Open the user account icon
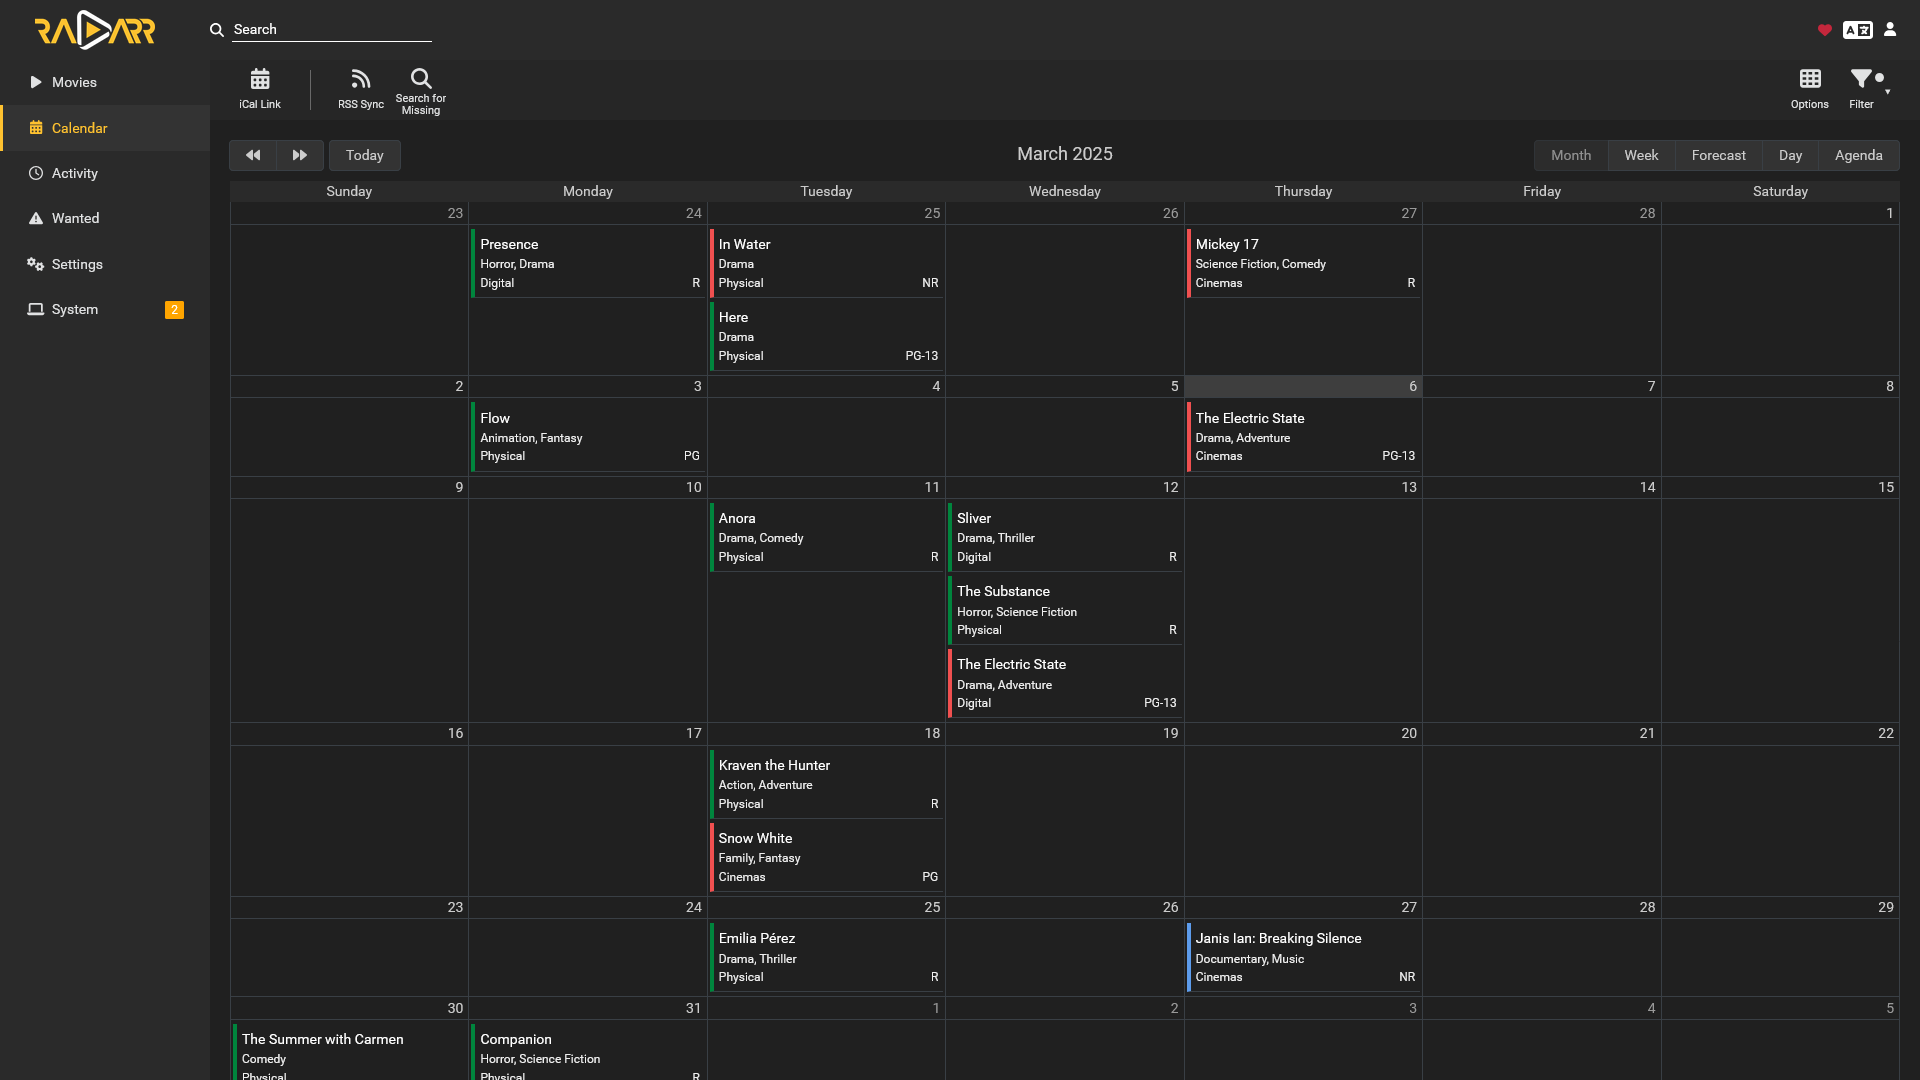Image resolution: width=1920 pixels, height=1080 pixels. coord(1890,30)
